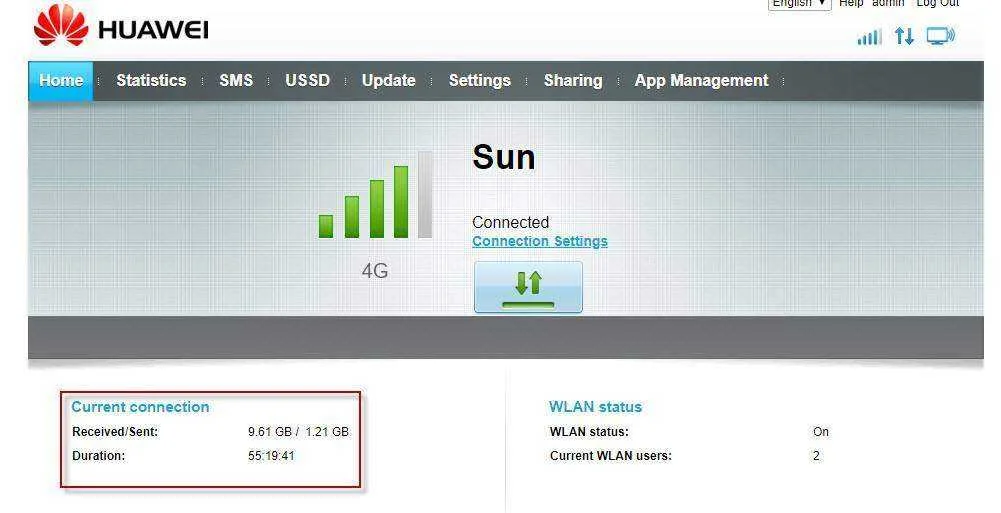Open the Update tab
The height and width of the screenshot is (513, 1001).
(389, 80)
